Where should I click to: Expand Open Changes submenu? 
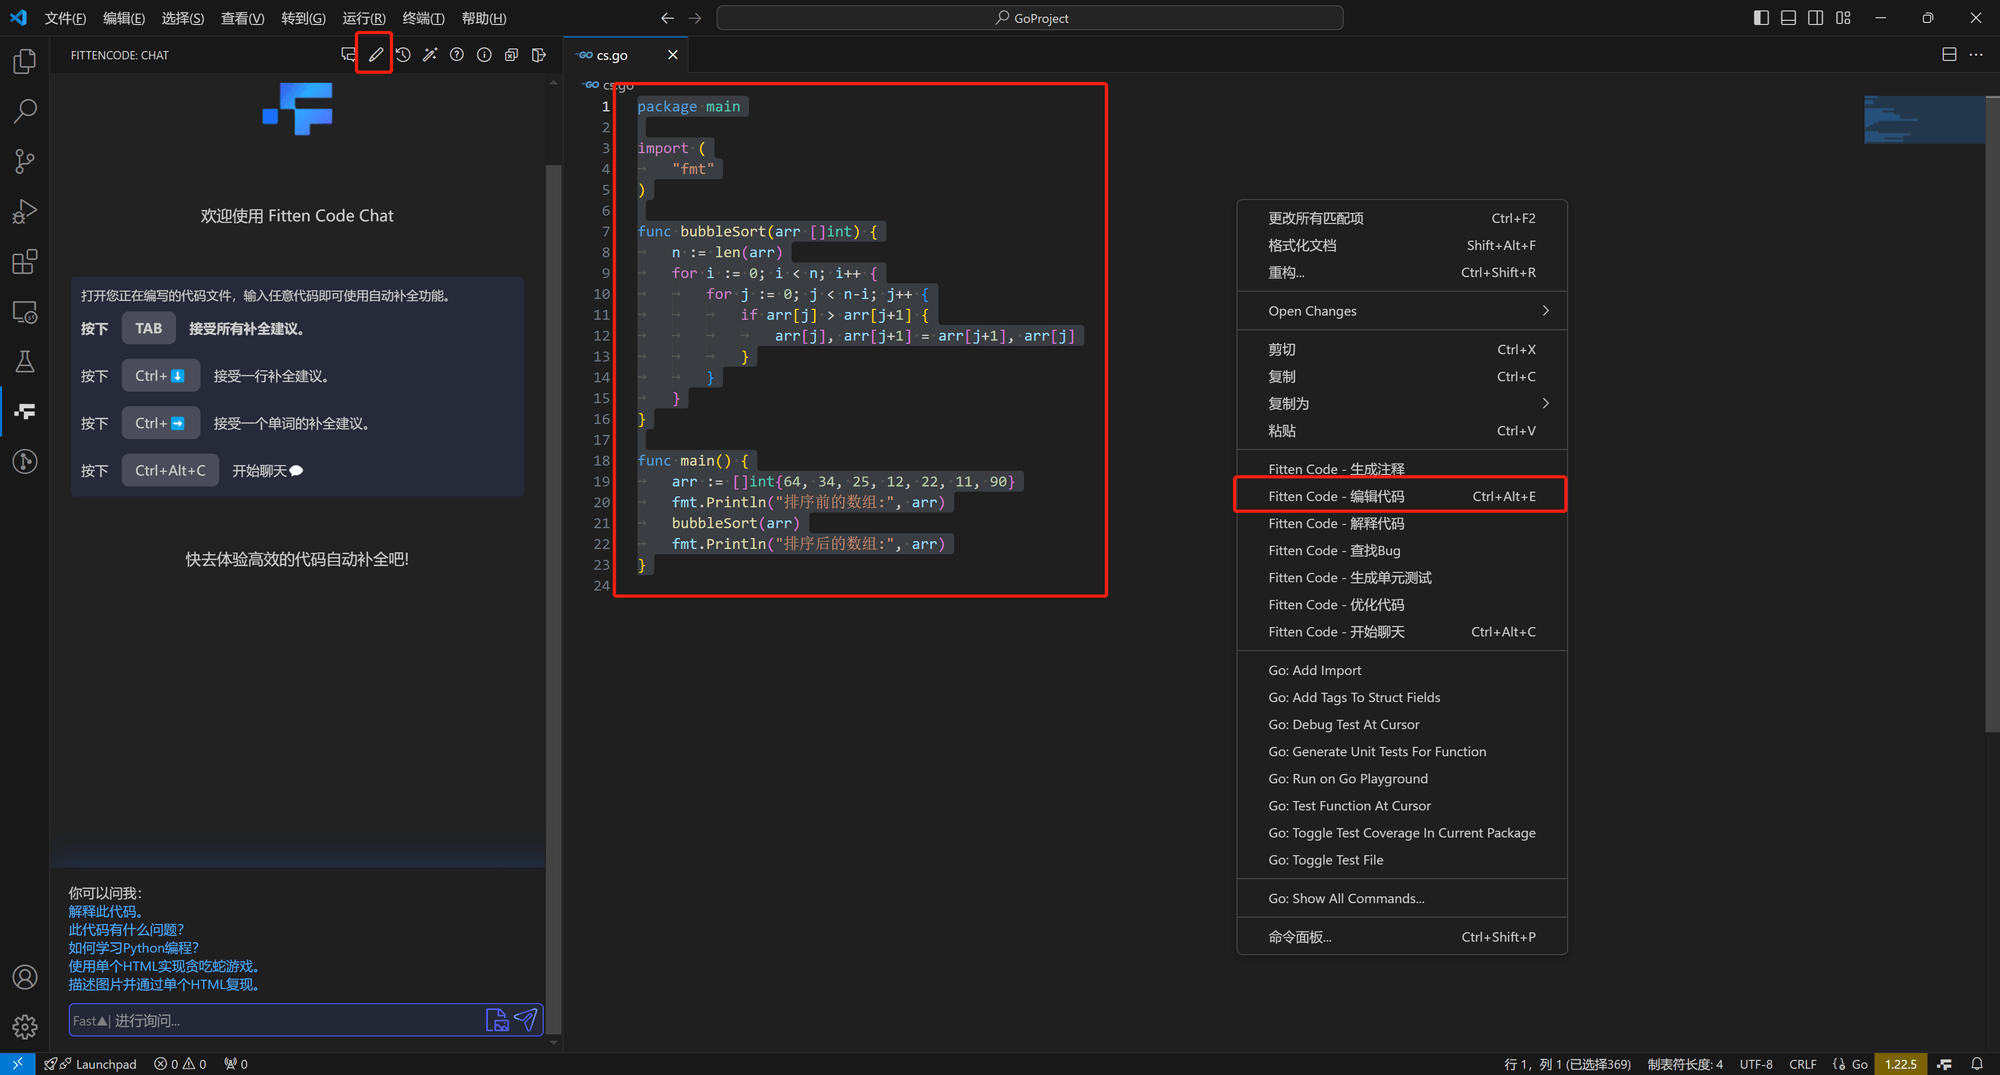click(x=1402, y=311)
